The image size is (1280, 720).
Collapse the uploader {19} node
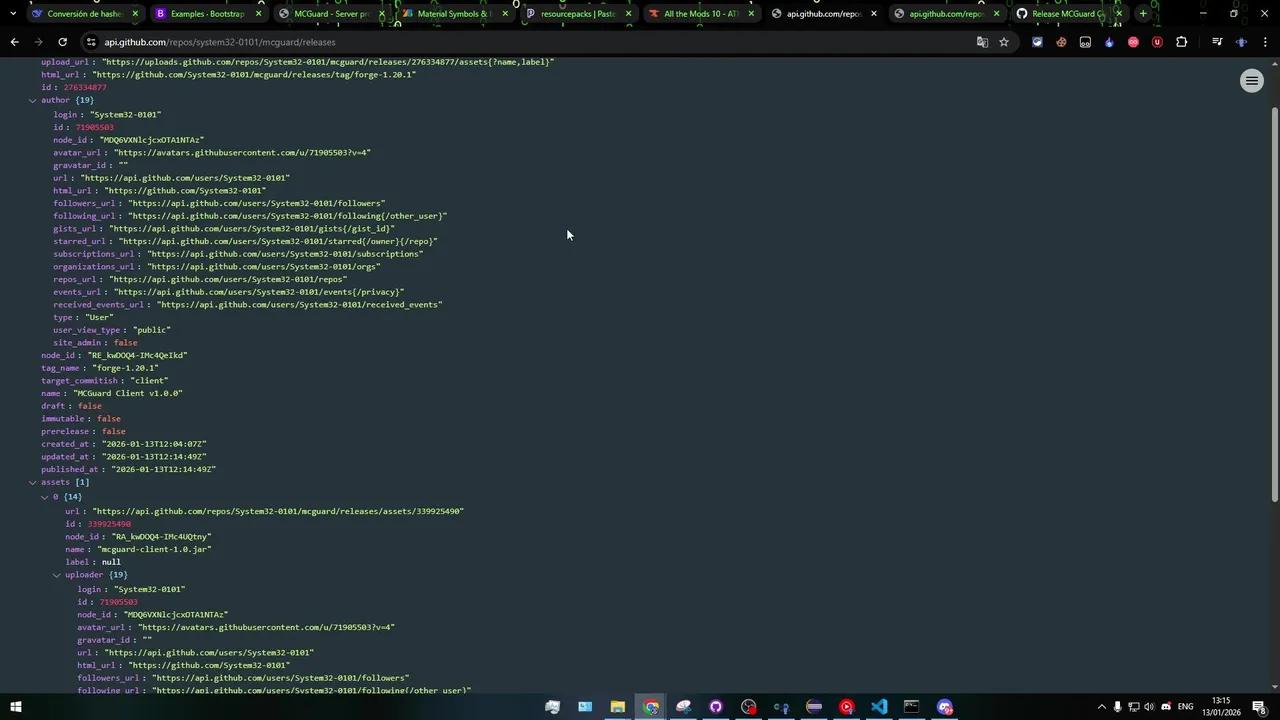(x=57, y=575)
